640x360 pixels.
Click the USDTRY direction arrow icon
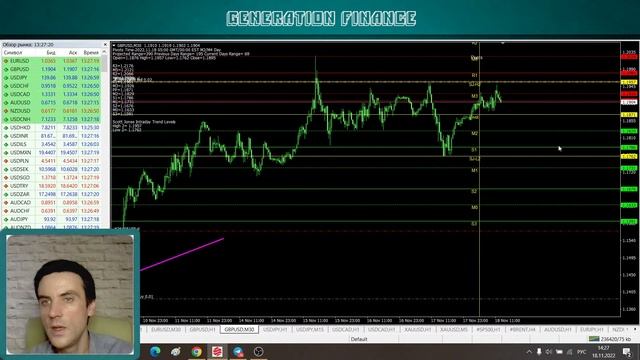coord(6,186)
